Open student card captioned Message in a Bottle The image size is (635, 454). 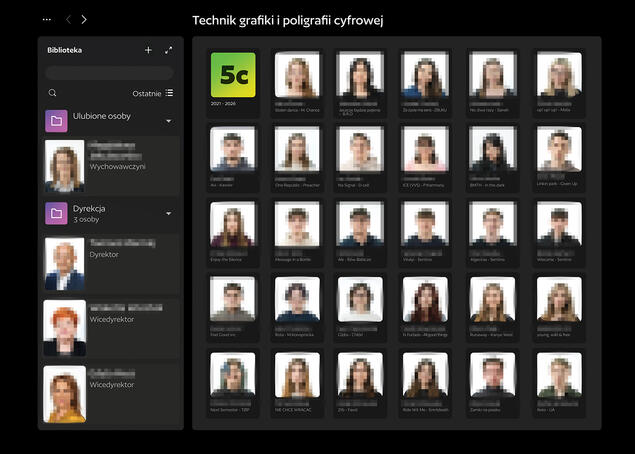coord(297,233)
